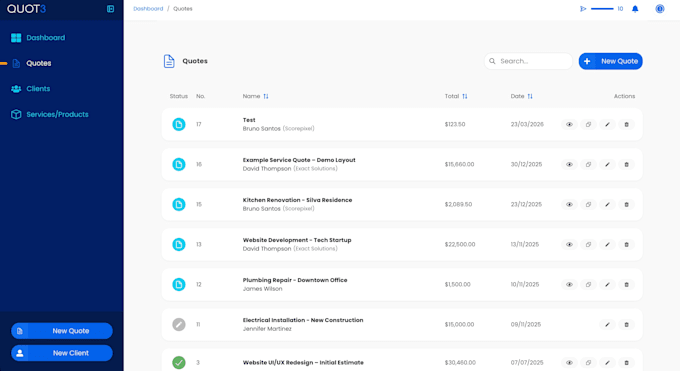
Task: View Example Service Quote with eye icon
Action: pyautogui.click(x=569, y=164)
